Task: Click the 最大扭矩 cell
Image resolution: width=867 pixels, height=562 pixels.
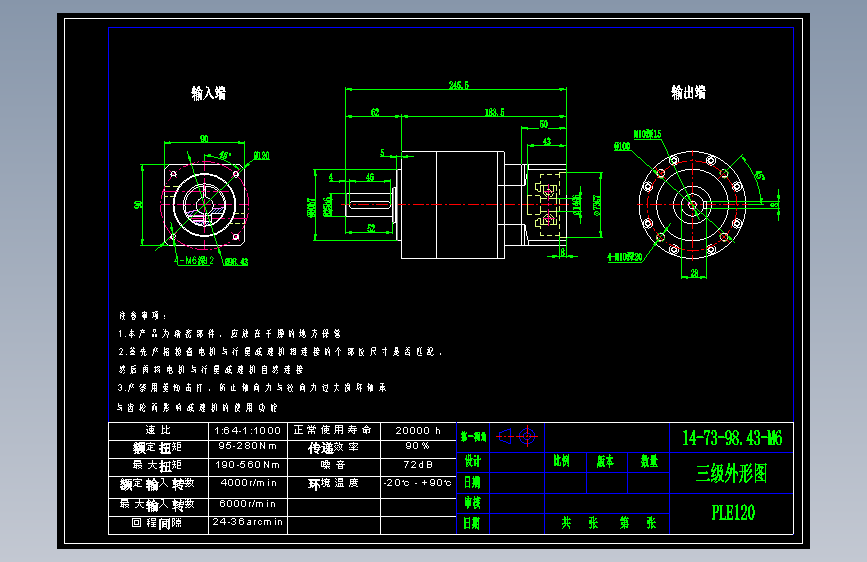Action: (x=158, y=466)
